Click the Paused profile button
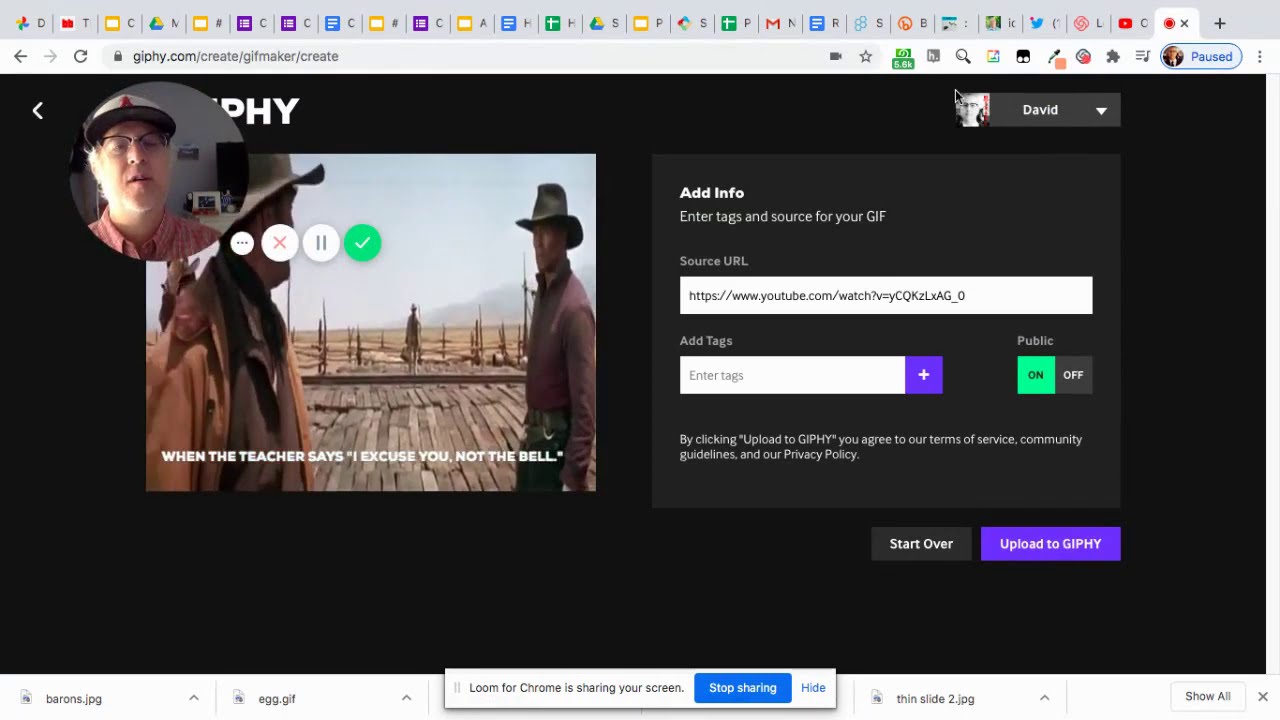 [x=1201, y=57]
